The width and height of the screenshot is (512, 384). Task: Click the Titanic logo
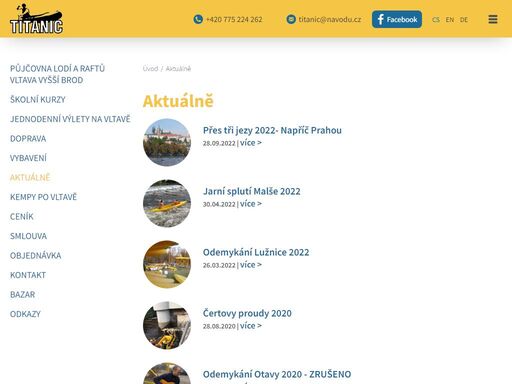click(x=36, y=19)
